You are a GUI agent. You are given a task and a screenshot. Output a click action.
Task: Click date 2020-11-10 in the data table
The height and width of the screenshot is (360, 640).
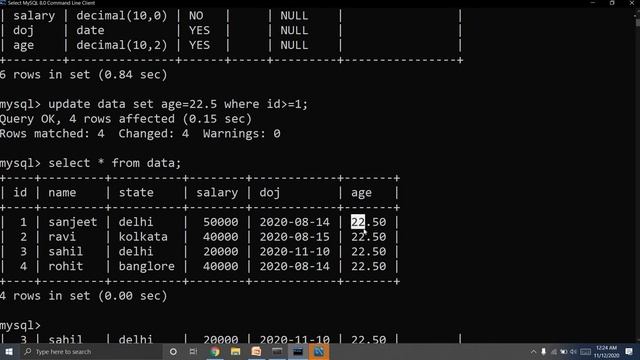[x=294, y=251]
